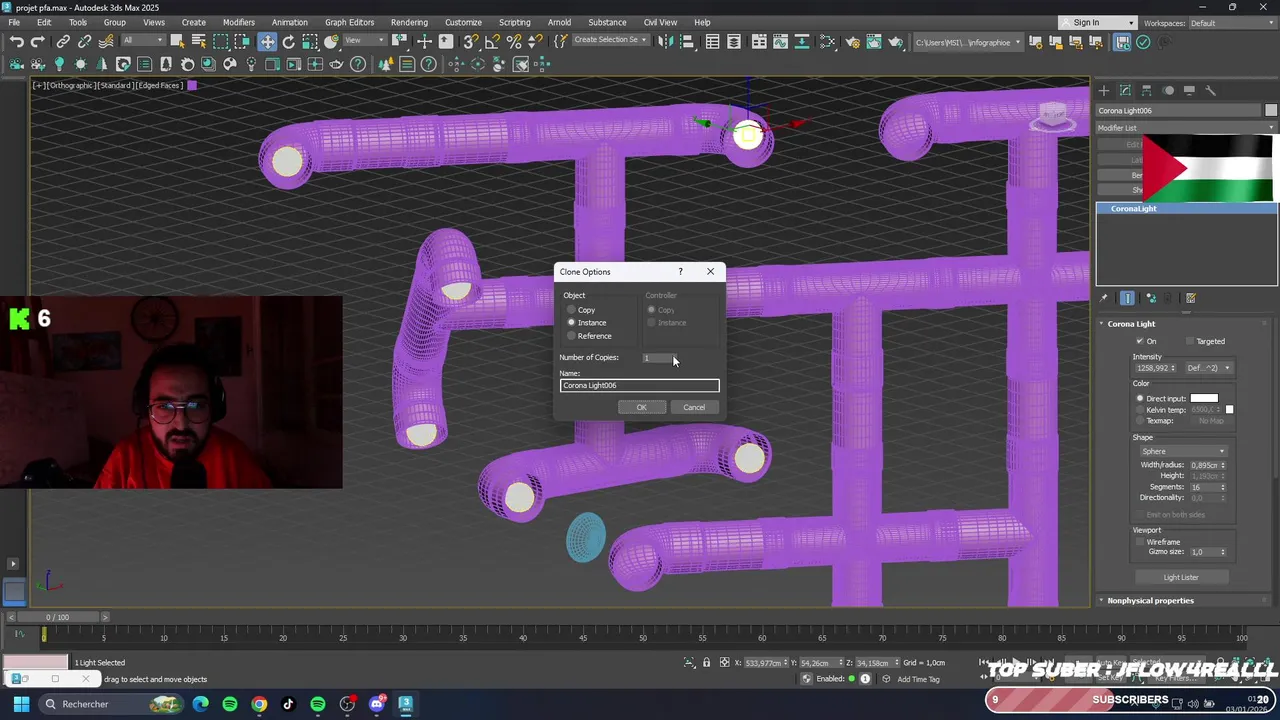Select the Link tool icon

point(63,42)
